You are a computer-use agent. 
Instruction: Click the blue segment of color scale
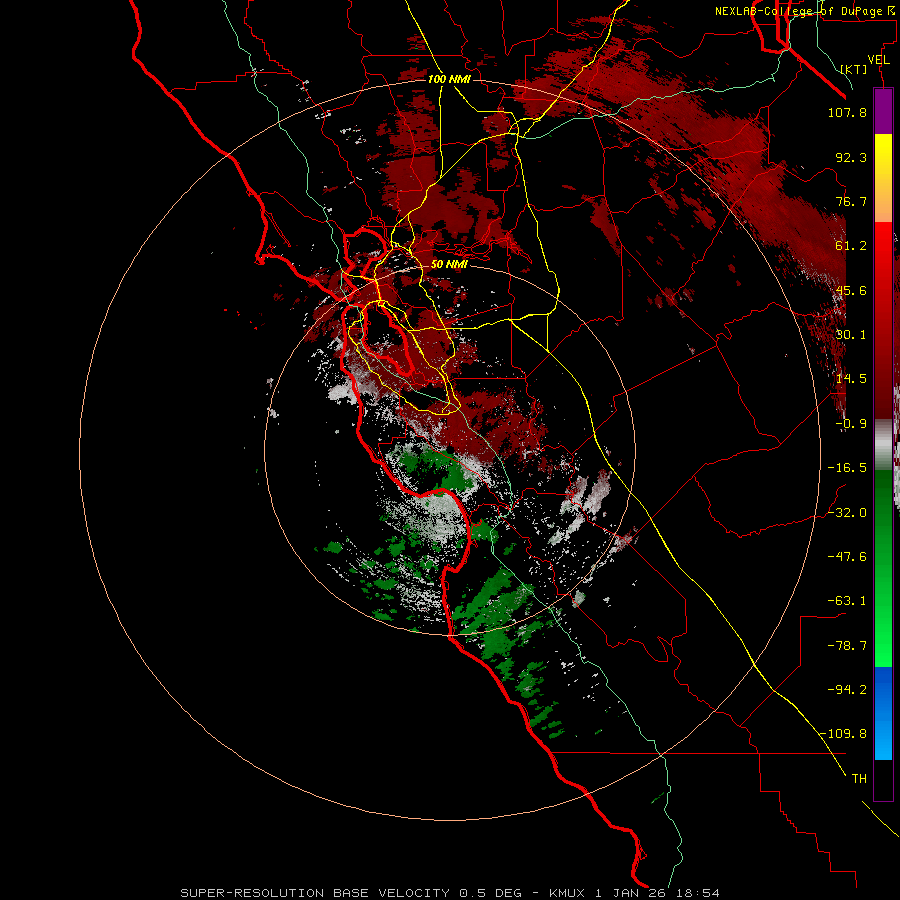click(883, 713)
